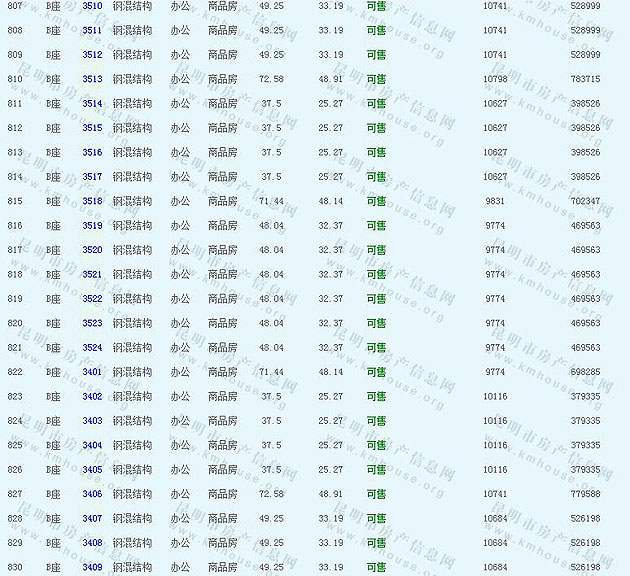Open room 3406 link
The height and width of the screenshot is (576, 630).
tap(92, 494)
